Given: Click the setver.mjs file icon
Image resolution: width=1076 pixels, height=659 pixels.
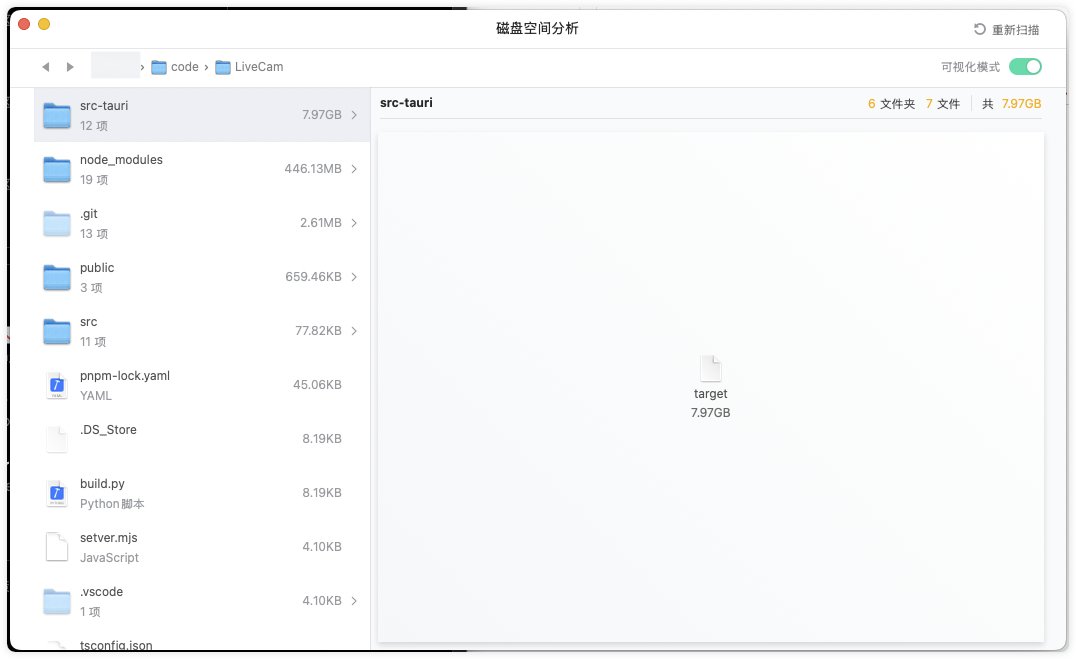Looking at the screenshot, I should 57,547.
